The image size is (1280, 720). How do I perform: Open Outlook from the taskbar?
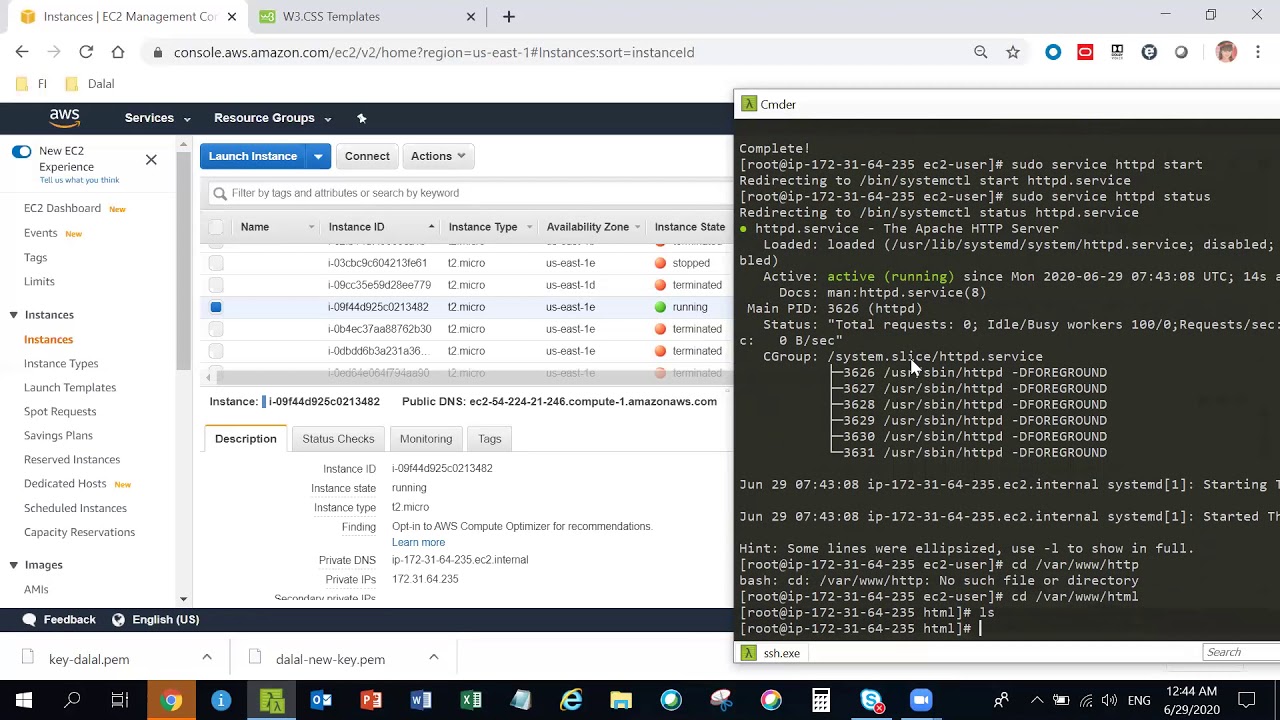point(321,700)
